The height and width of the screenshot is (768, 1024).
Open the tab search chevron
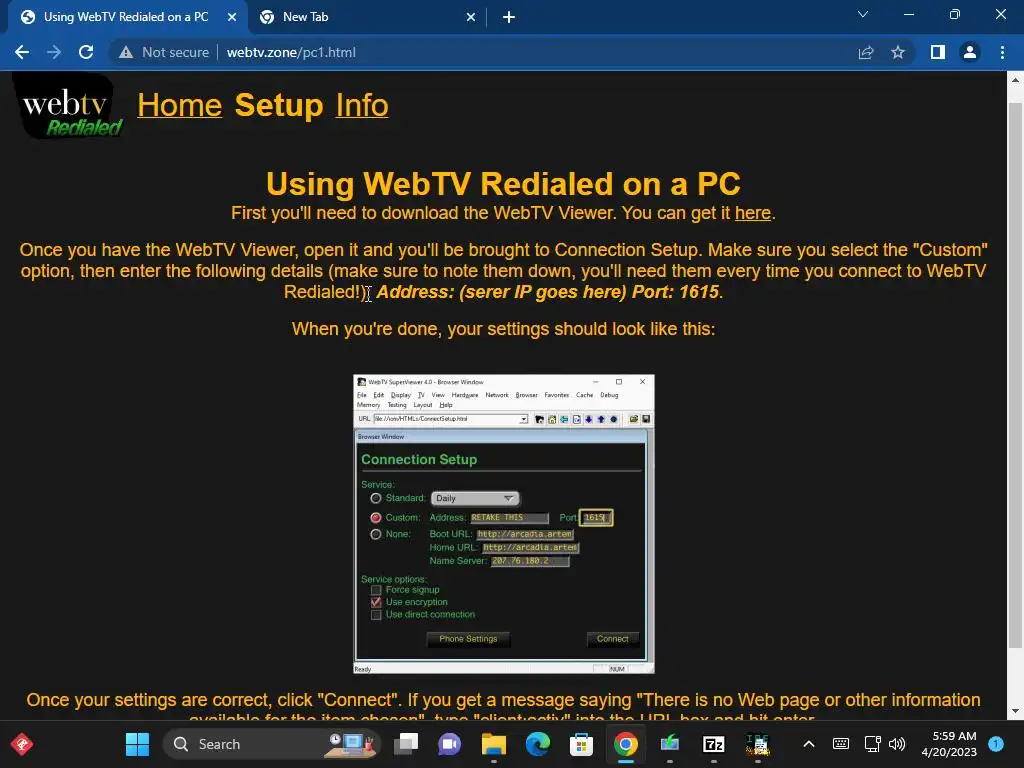pyautogui.click(x=863, y=14)
